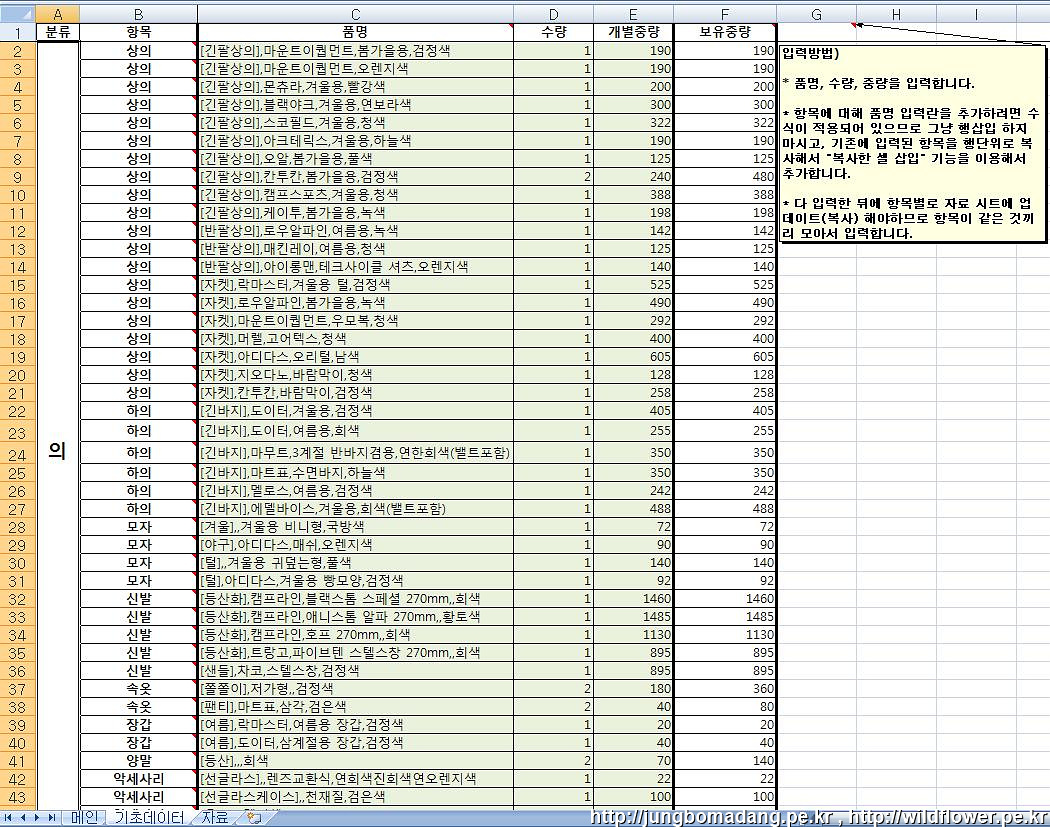Select cell with 머렐,고어텍스,청색 item
Image resolution: width=1050 pixels, height=827 pixels.
356,339
